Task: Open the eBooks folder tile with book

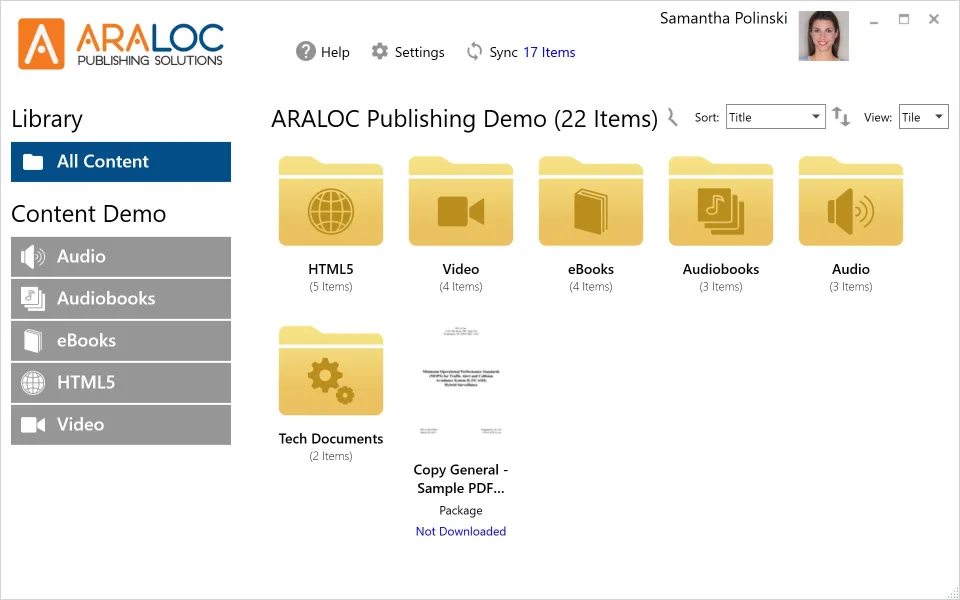Action: tap(591, 201)
